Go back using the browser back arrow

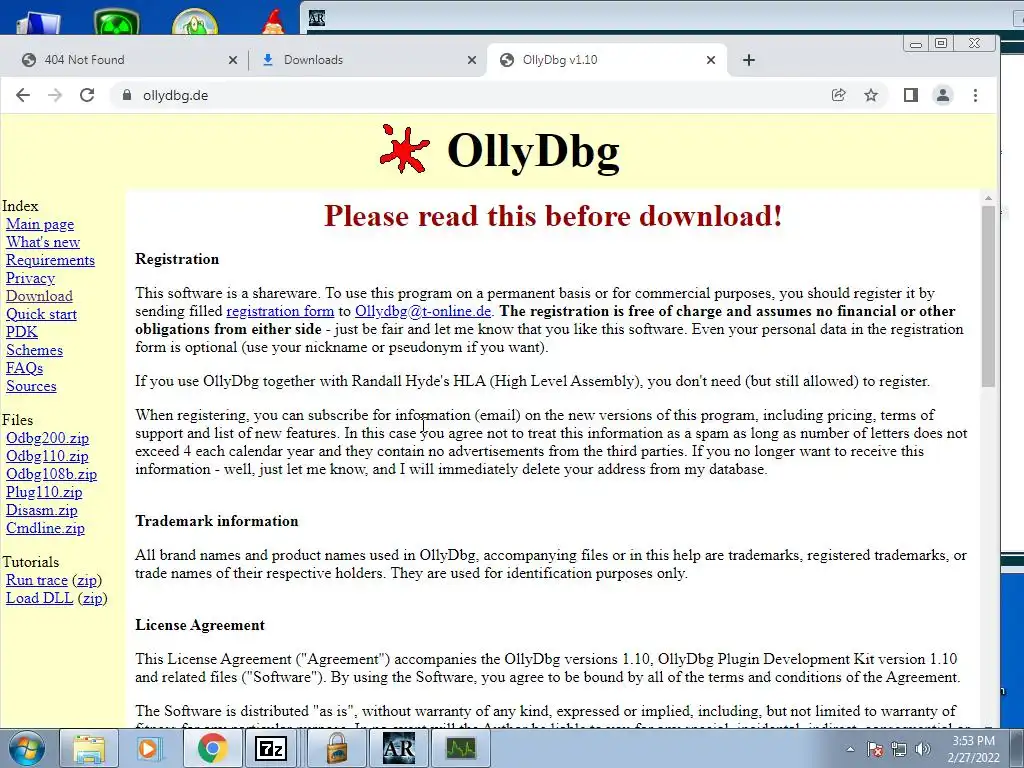point(23,95)
